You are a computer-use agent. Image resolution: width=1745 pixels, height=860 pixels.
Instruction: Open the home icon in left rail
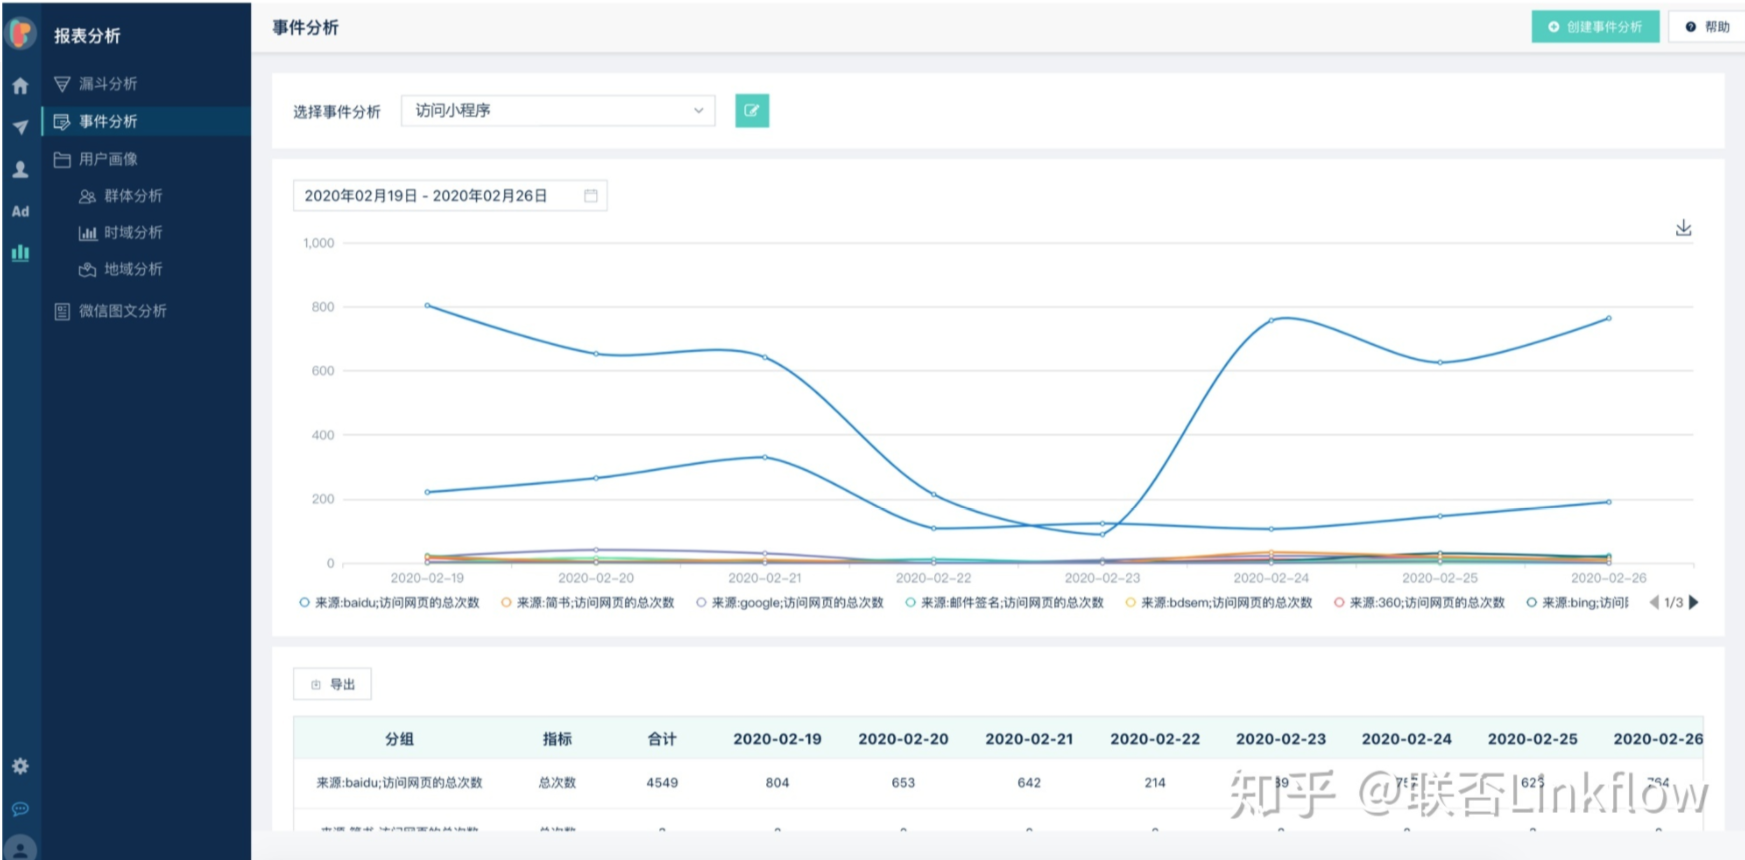pos(20,86)
